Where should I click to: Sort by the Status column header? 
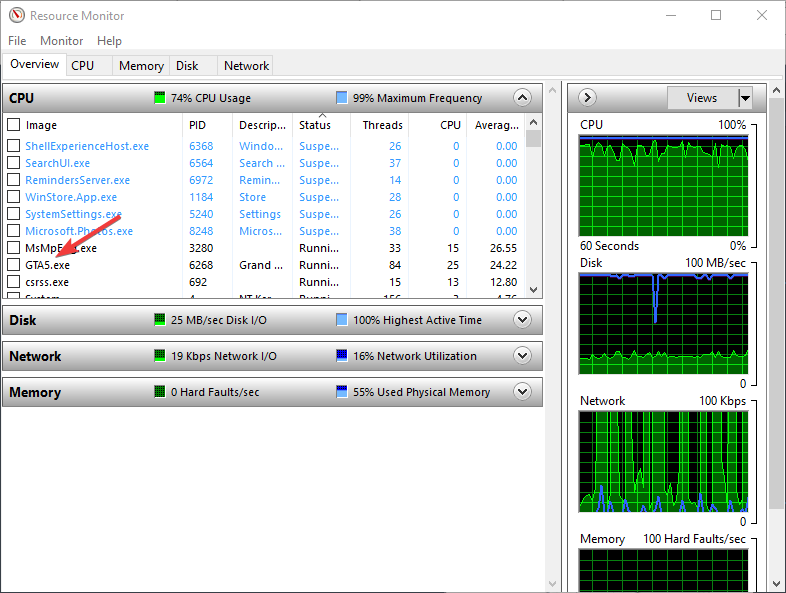[x=321, y=125]
